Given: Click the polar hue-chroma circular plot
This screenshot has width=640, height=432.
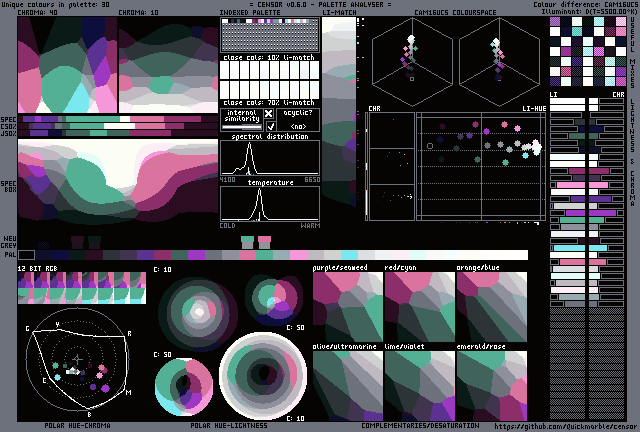Looking at the screenshot, I should pos(78,359).
